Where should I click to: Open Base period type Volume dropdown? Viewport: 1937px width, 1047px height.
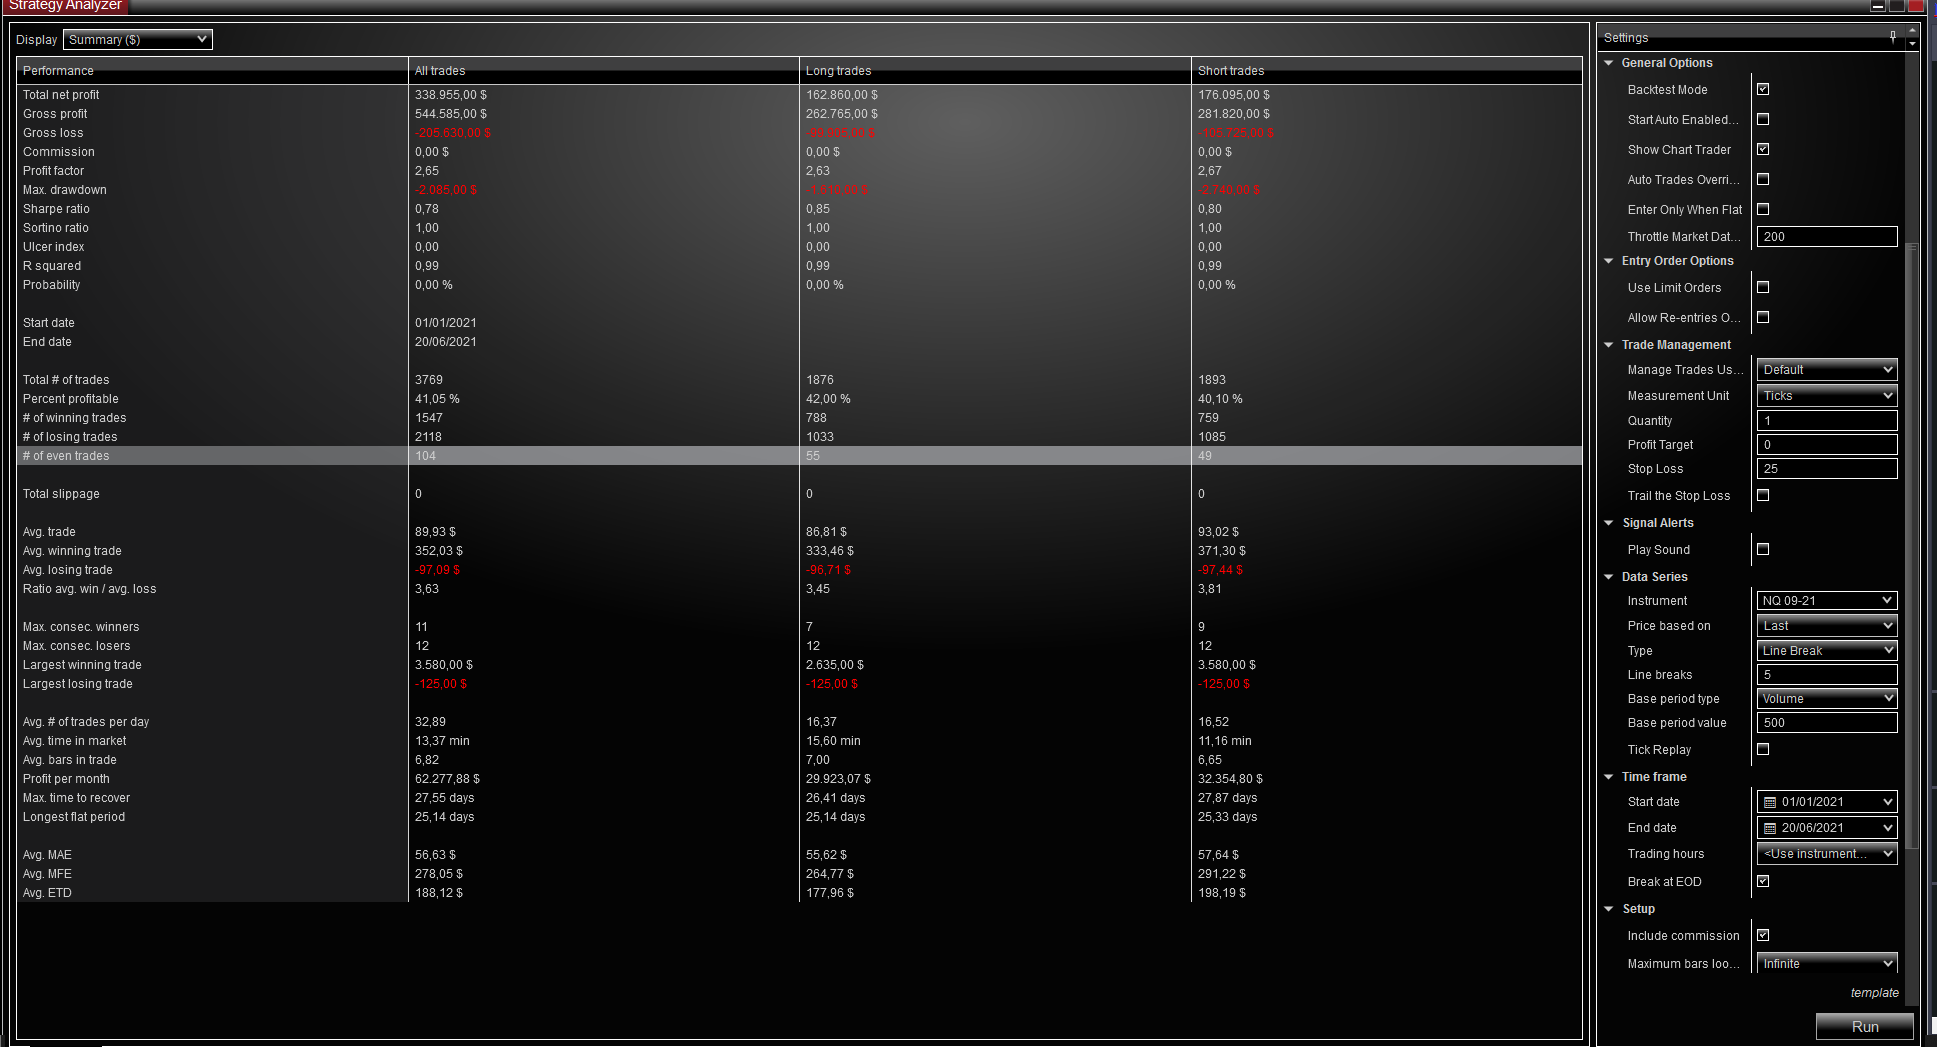(1827, 699)
